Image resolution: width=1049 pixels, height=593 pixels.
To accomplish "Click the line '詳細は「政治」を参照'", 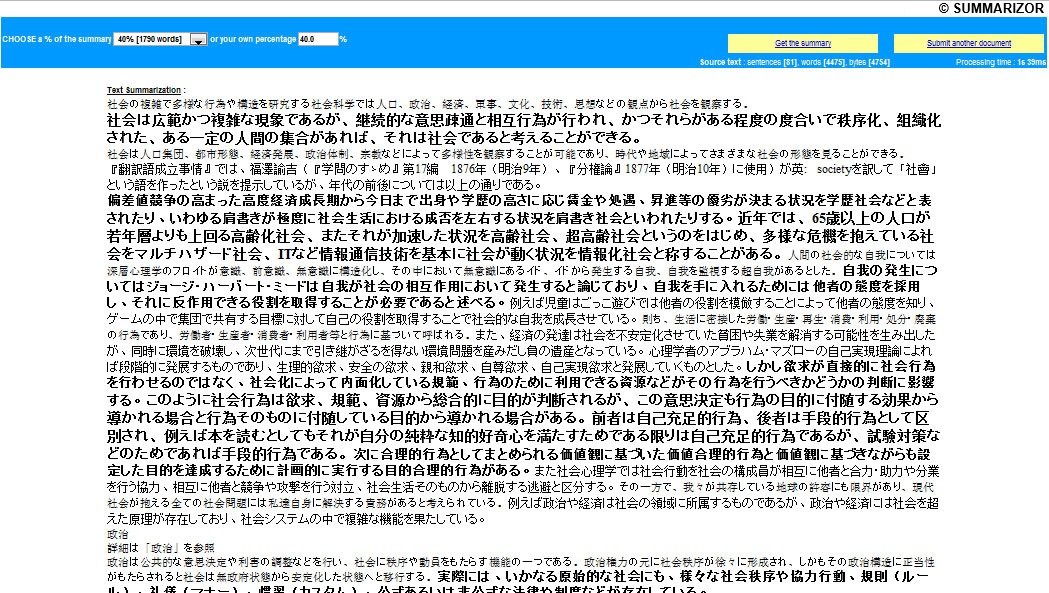I will (161, 547).
